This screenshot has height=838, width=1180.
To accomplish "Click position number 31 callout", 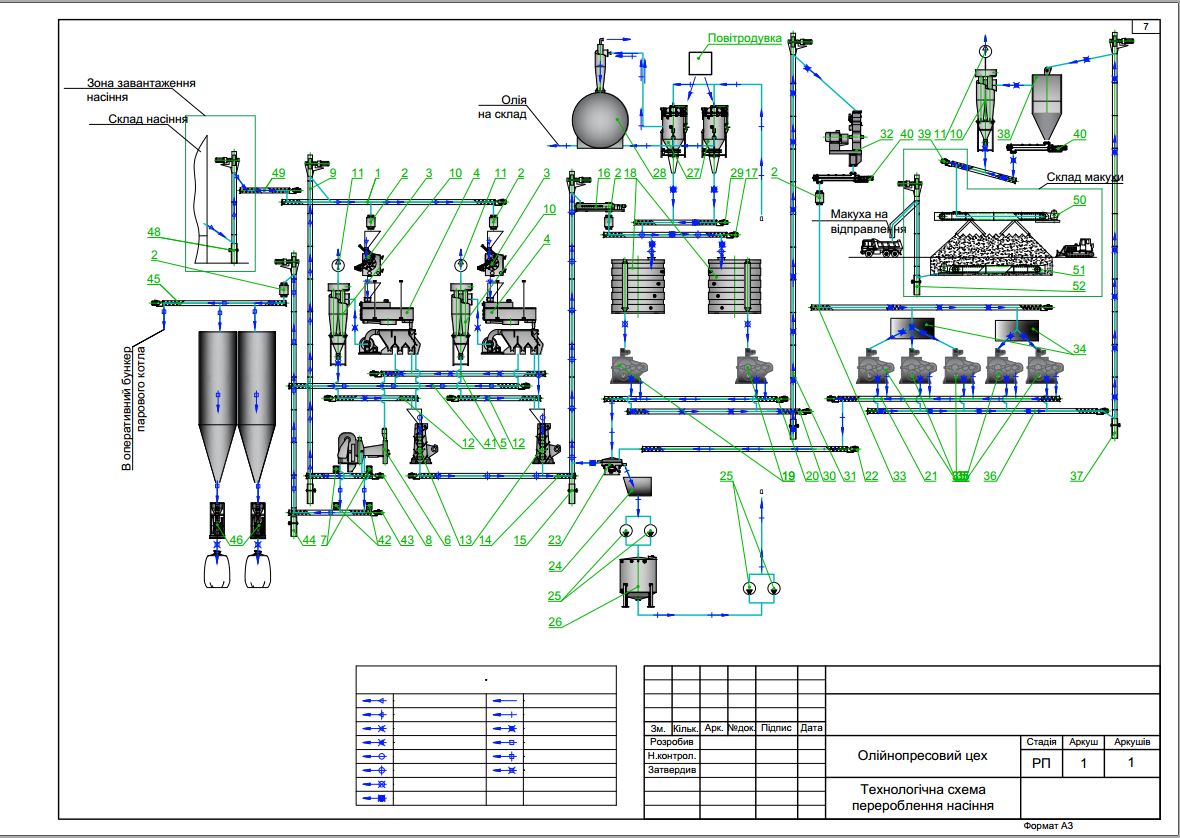I will click(x=850, y=475).
